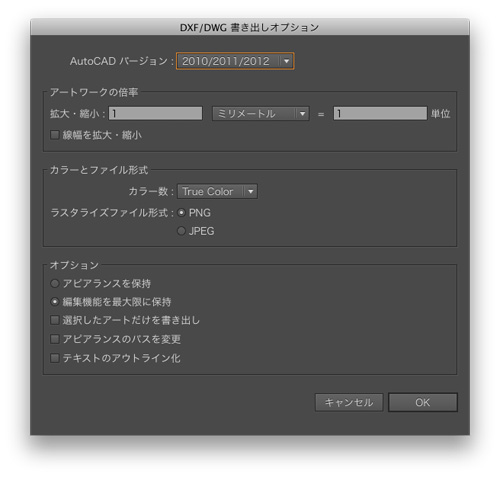Enable the テキストのアウトライン化 checkbox
Viewport: 500px width, 477px height.
[54, 358]
